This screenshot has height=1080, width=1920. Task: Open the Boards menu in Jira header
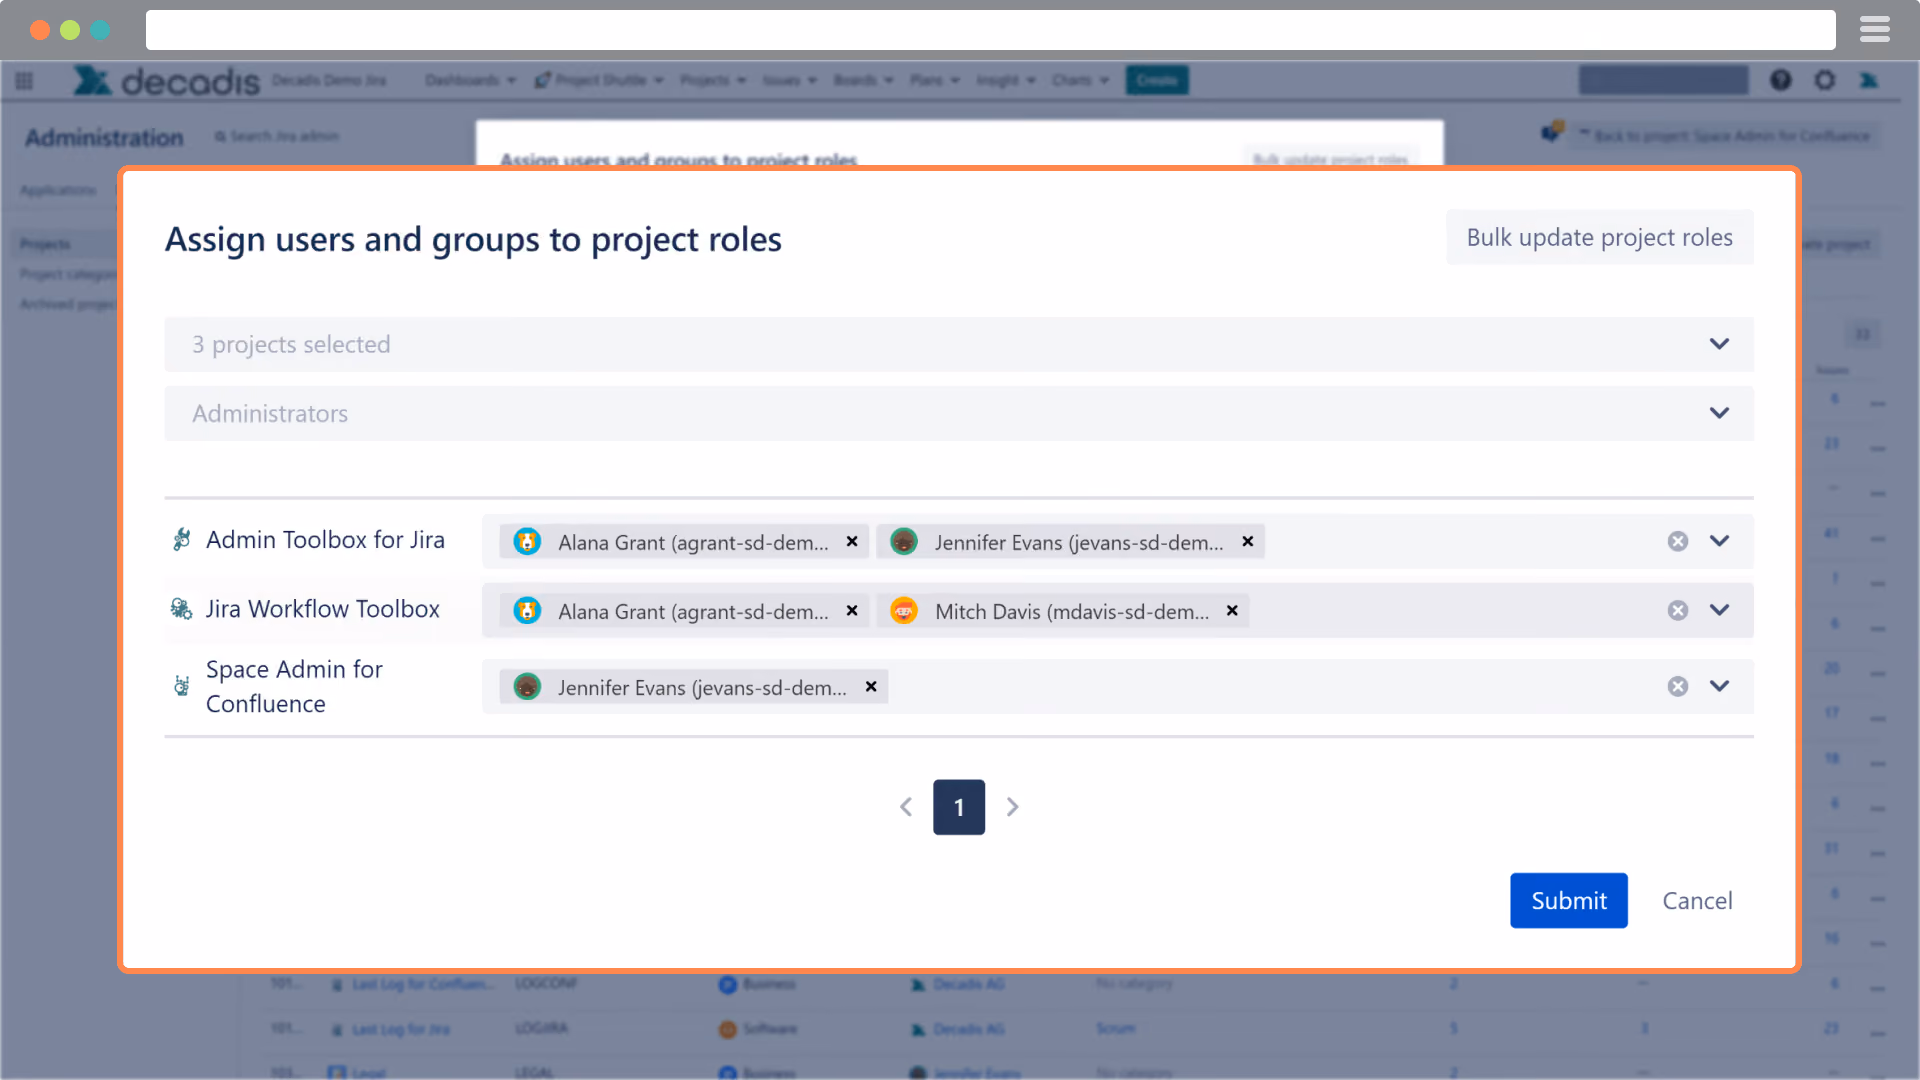click(864, 80)
